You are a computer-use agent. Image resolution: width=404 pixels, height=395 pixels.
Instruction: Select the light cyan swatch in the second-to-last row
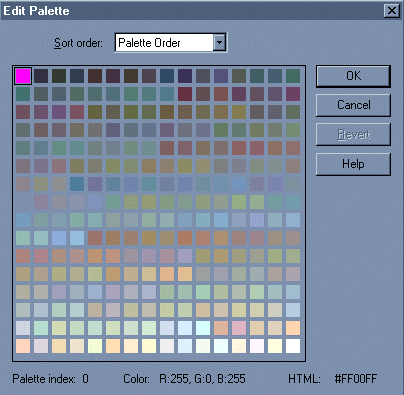(203, 328)
